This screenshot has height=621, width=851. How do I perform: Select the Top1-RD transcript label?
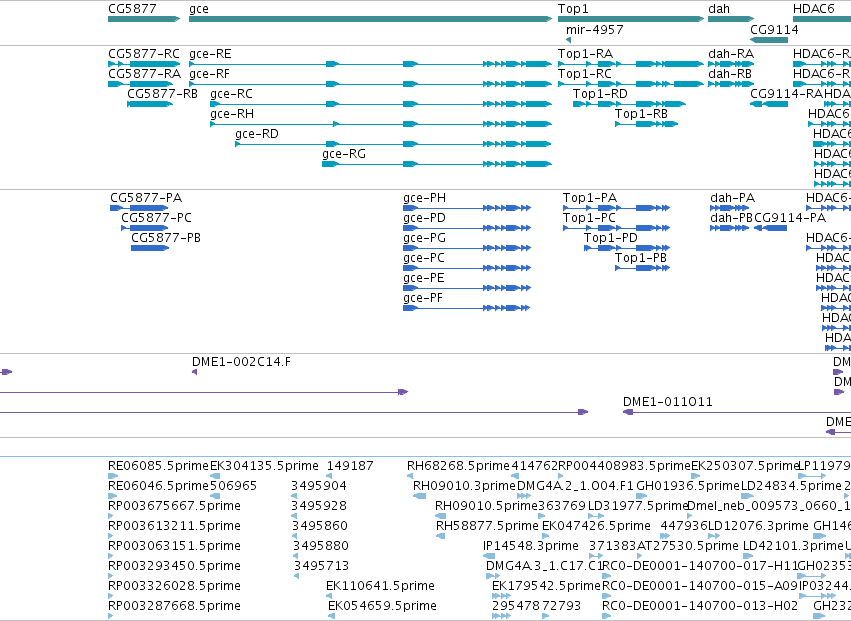point(600,94)
